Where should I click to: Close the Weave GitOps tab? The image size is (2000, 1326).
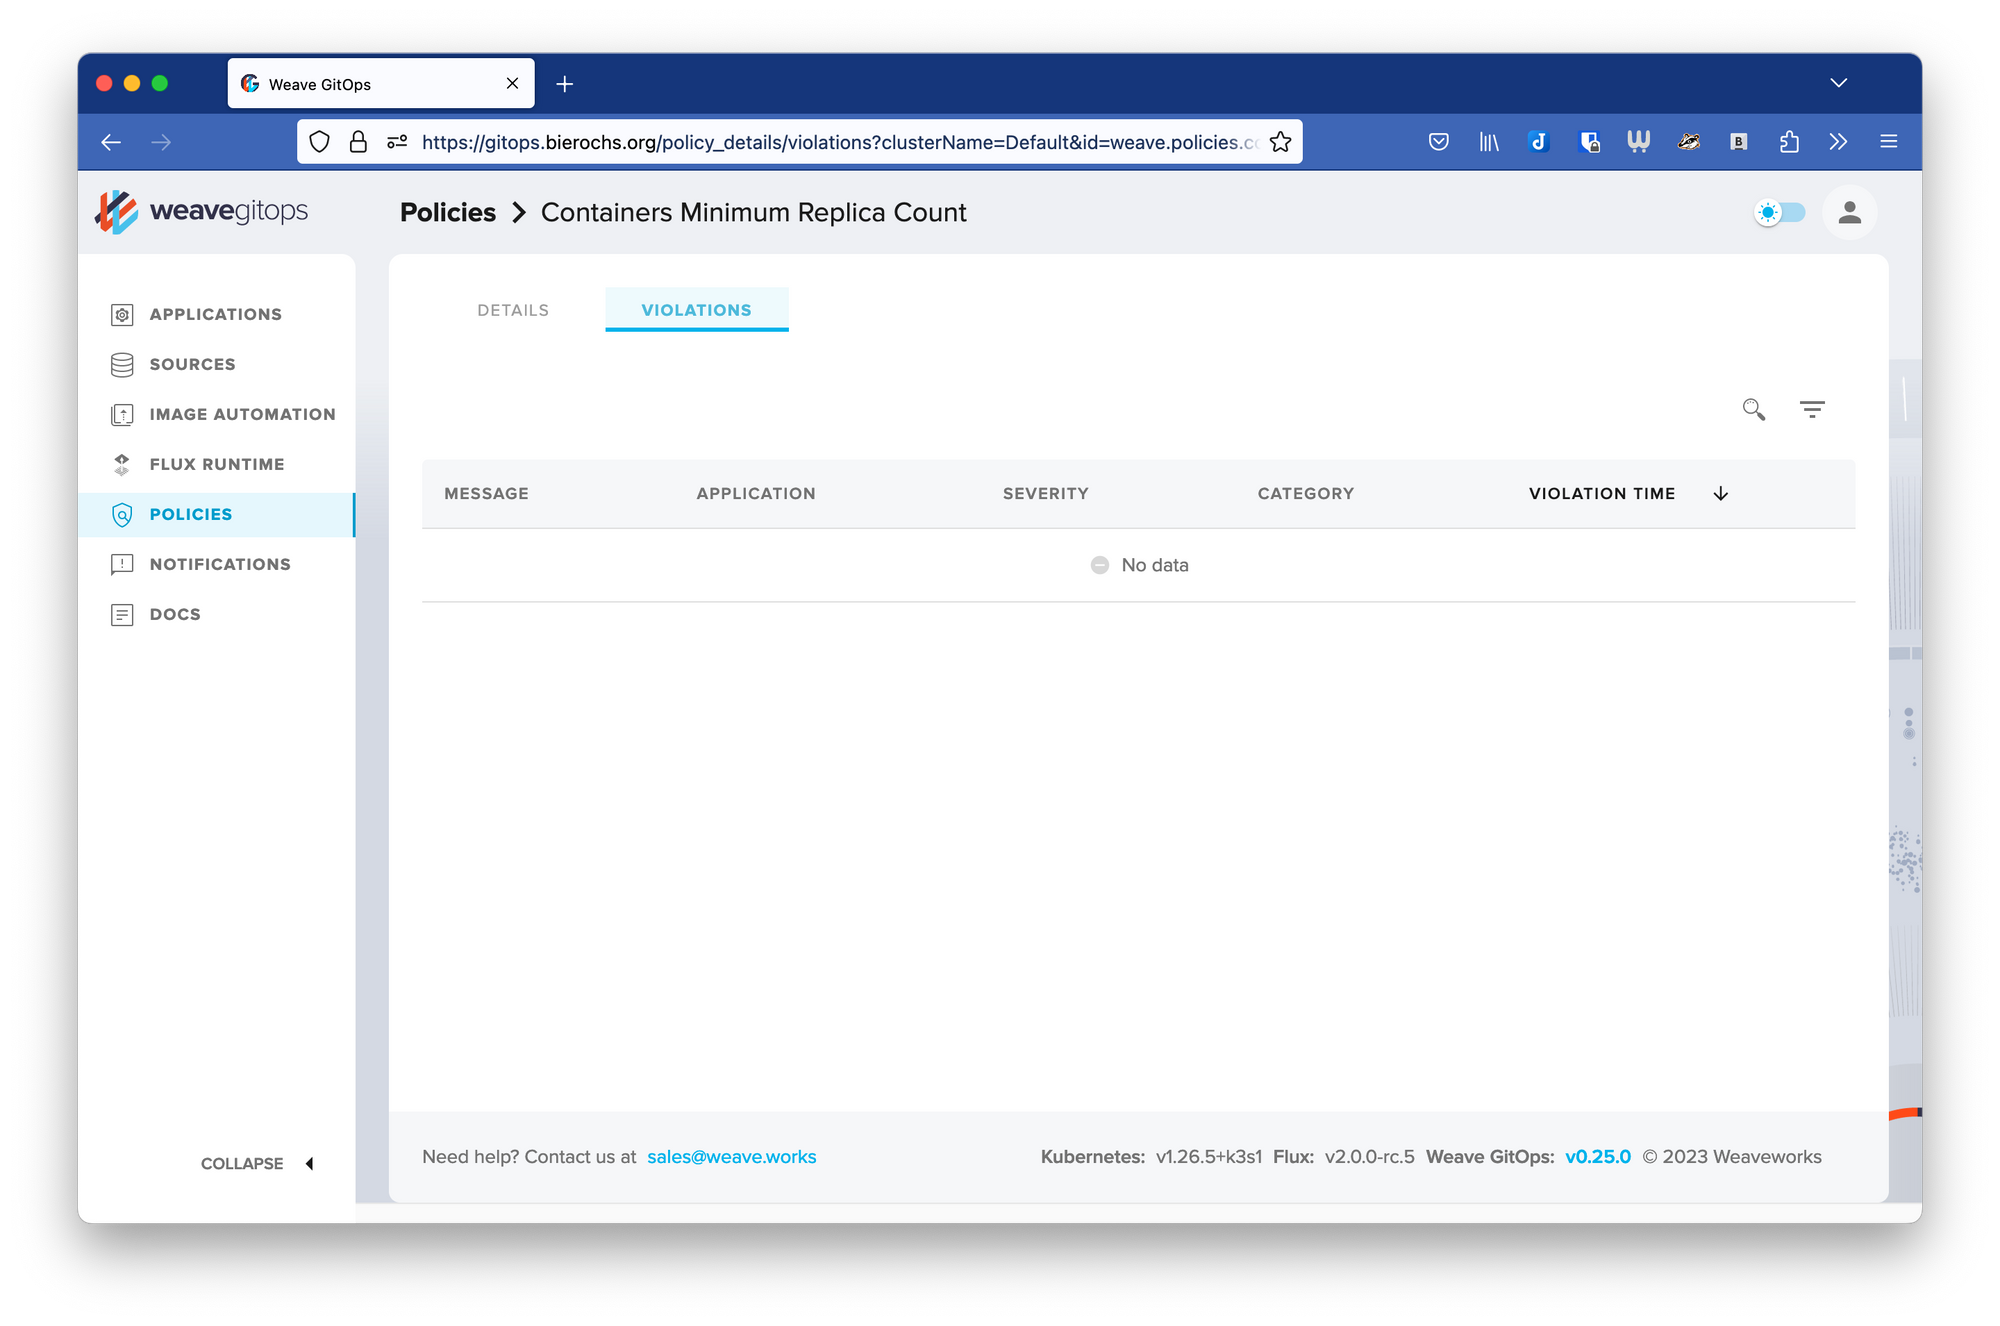(513, 84)
